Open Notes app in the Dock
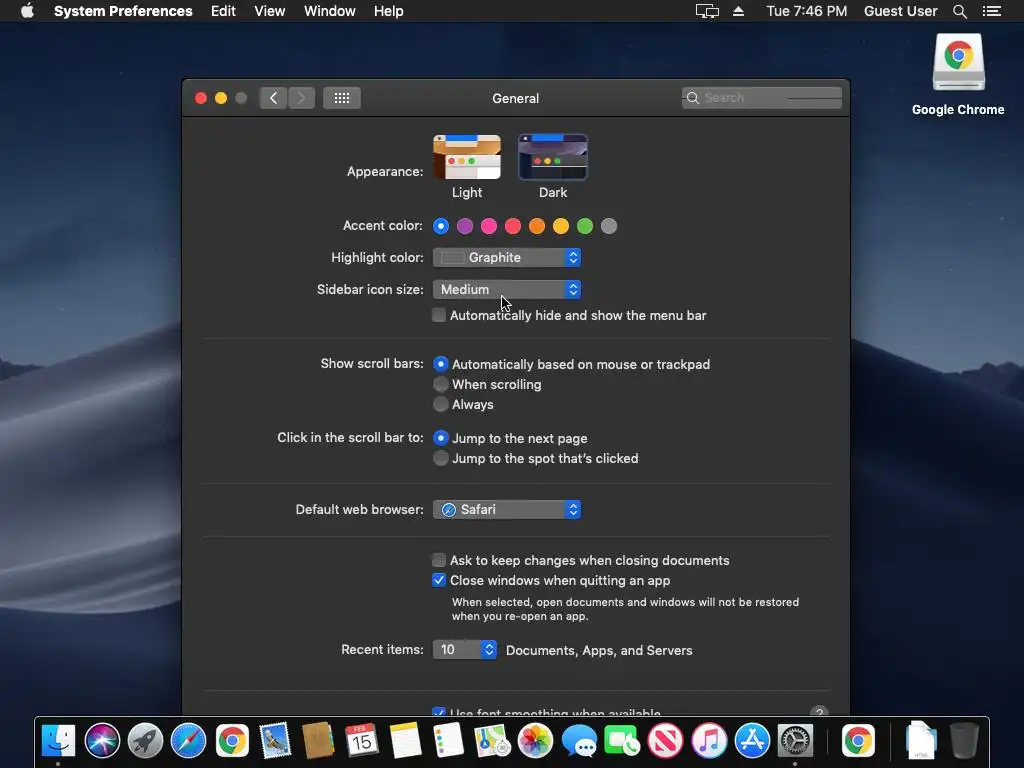The image size is (1024, 768). [x=405, y=741]
